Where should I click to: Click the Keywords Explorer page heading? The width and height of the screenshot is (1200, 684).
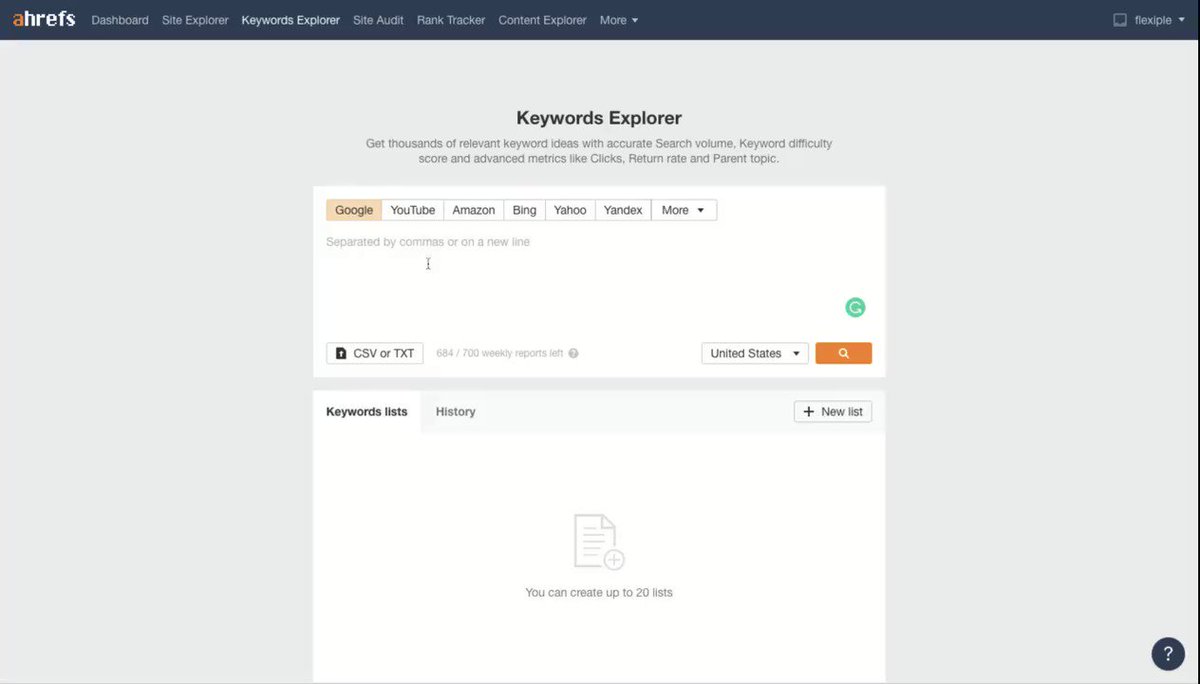(599, 118)
